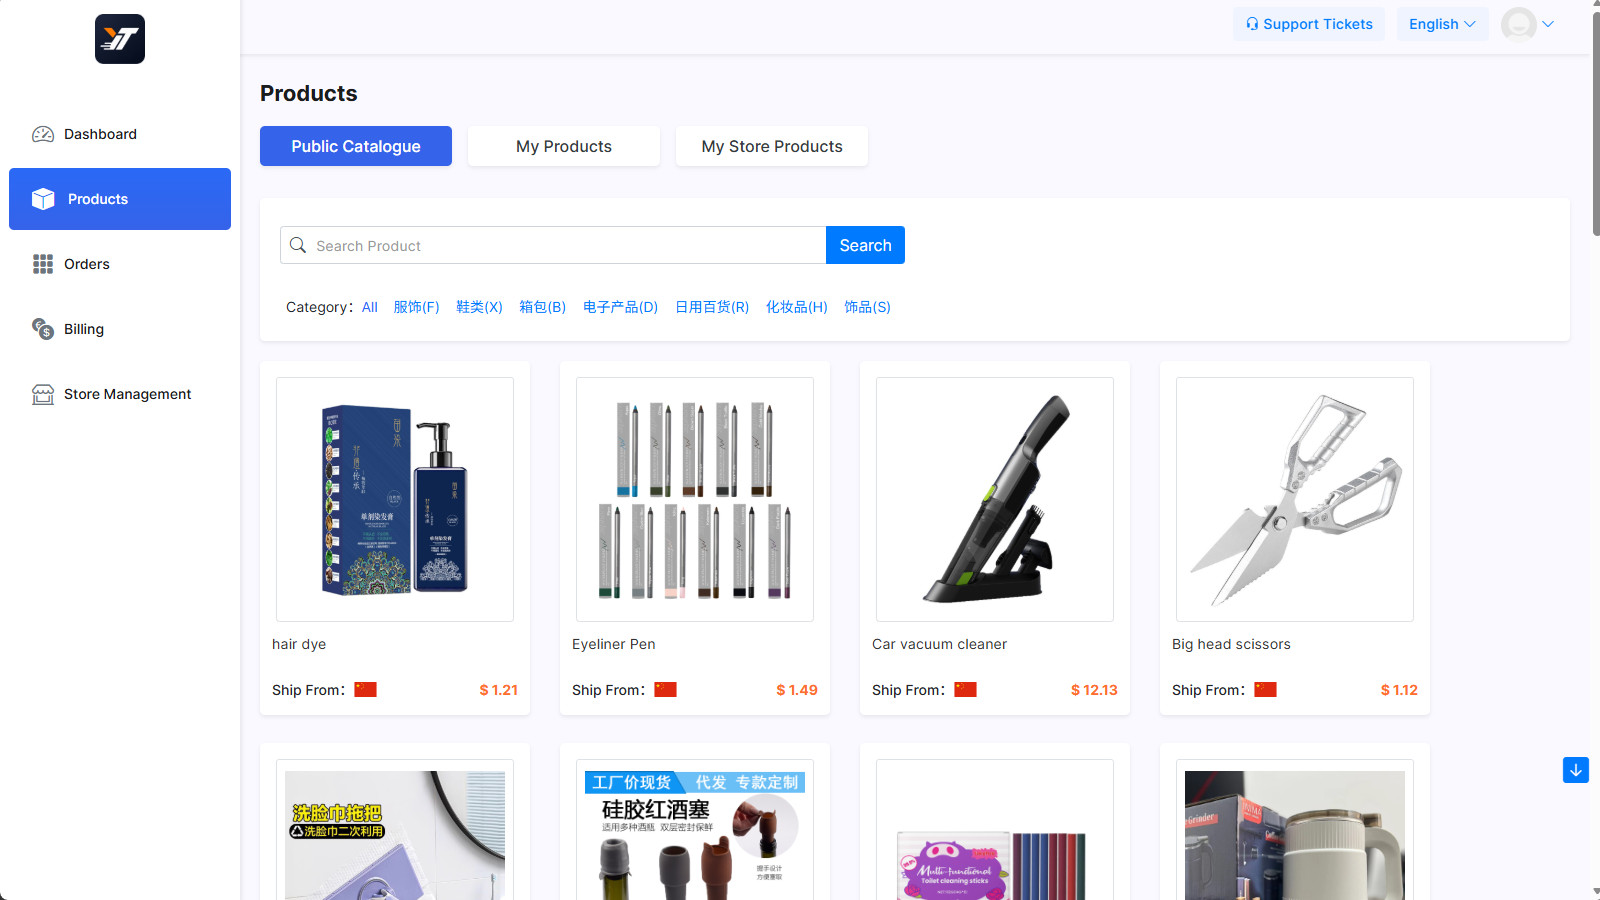Screen dimensions: 1600x900
Task: Open Support Tickets
Action: 1309,24
